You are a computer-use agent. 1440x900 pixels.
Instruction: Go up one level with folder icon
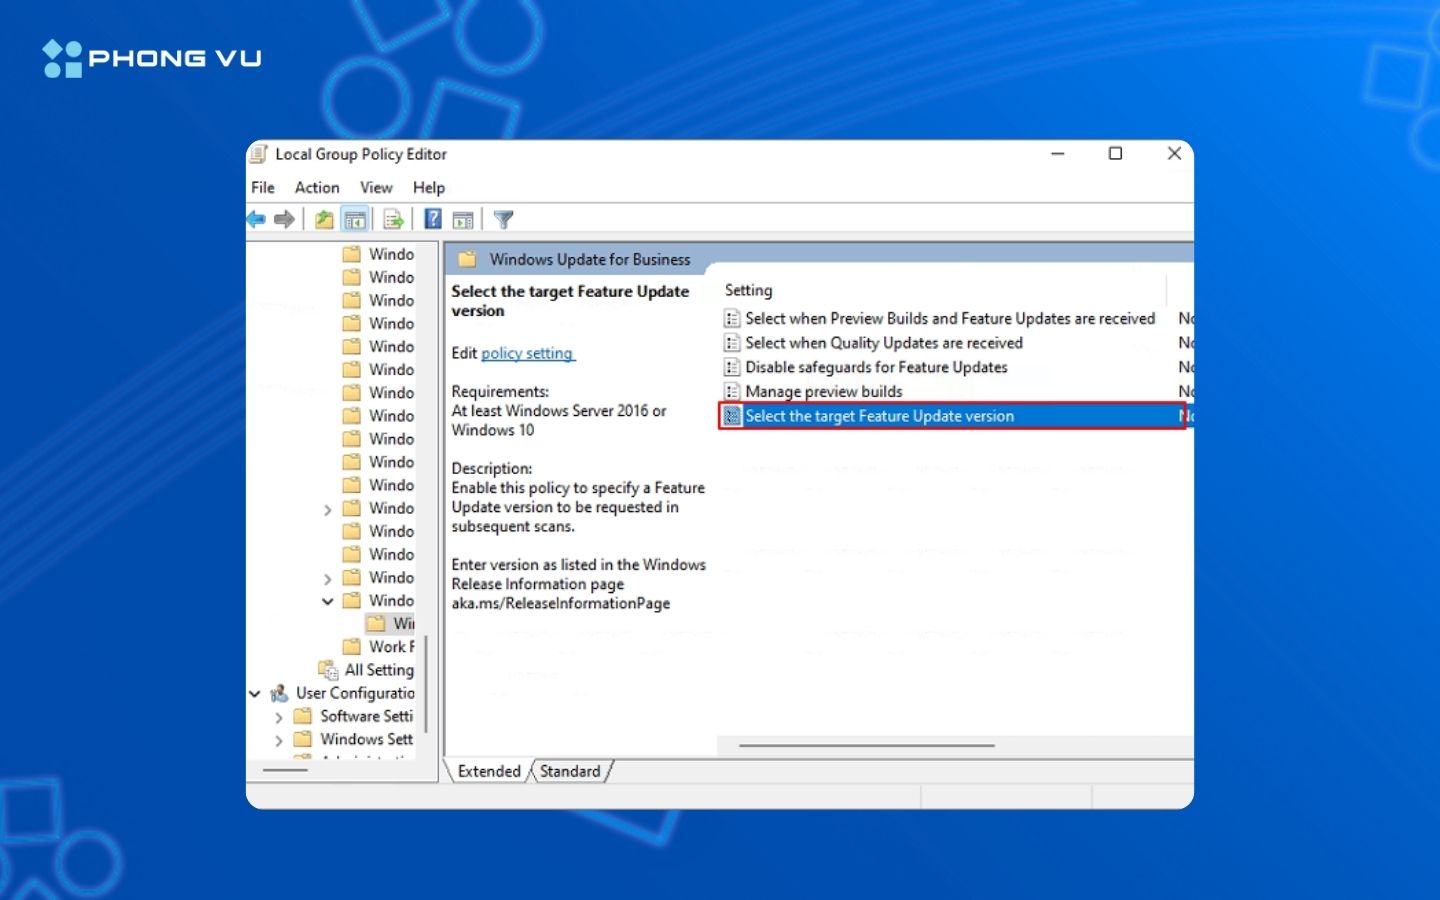[324, 219]
